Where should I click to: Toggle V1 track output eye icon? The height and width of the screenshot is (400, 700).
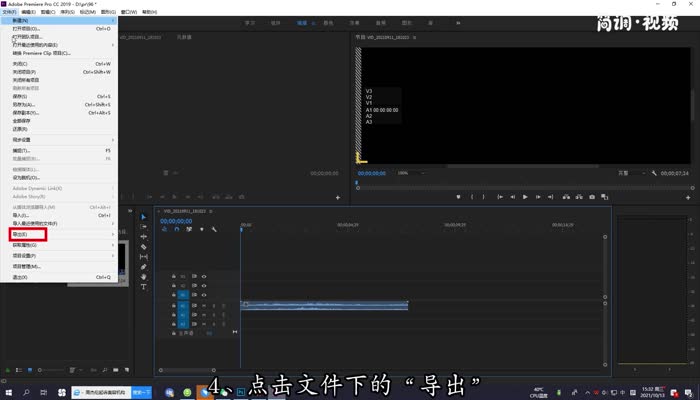point(205,295)
